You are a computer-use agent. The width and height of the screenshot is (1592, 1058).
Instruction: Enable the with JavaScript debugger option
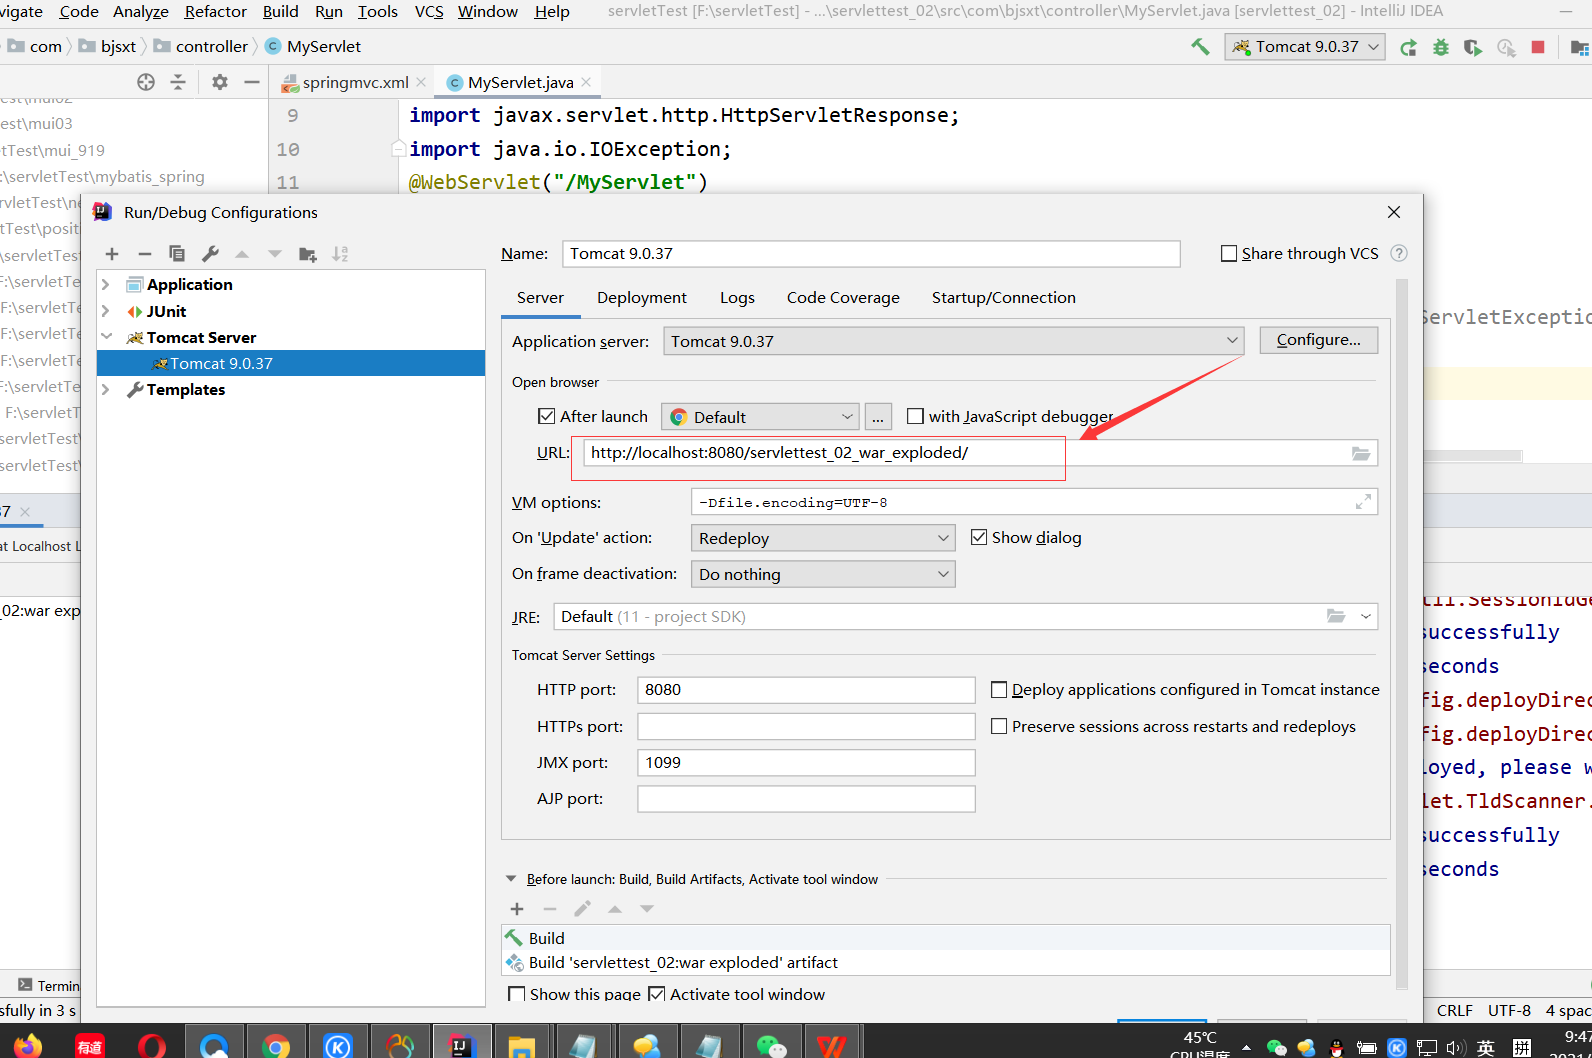tap(915, 416)
